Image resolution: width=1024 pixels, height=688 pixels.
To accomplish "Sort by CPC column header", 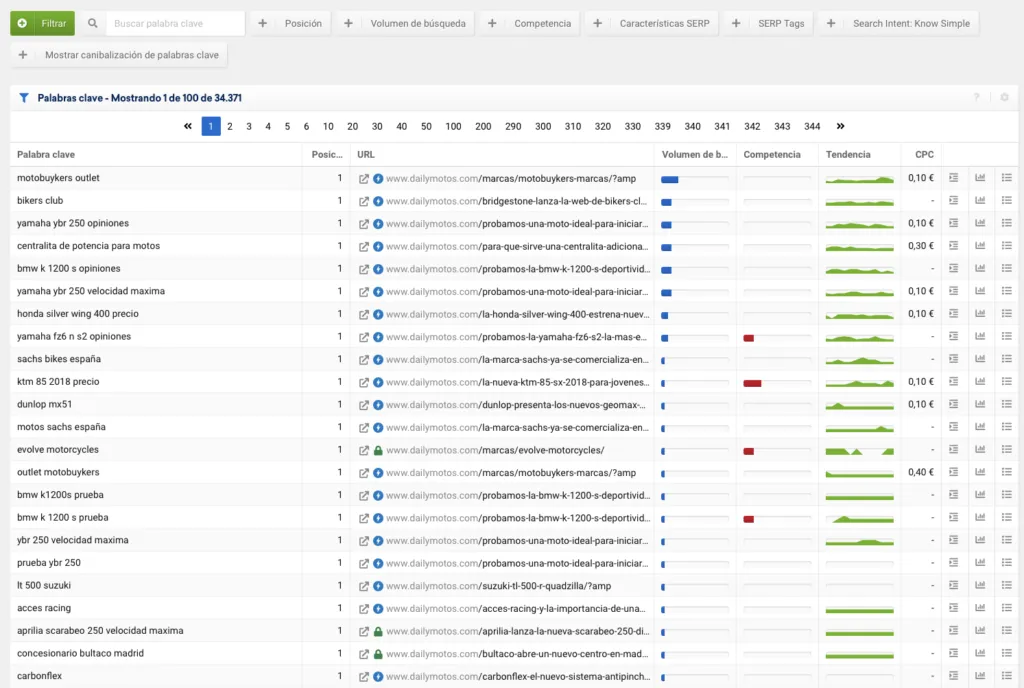I will click(x=924, y=155).
